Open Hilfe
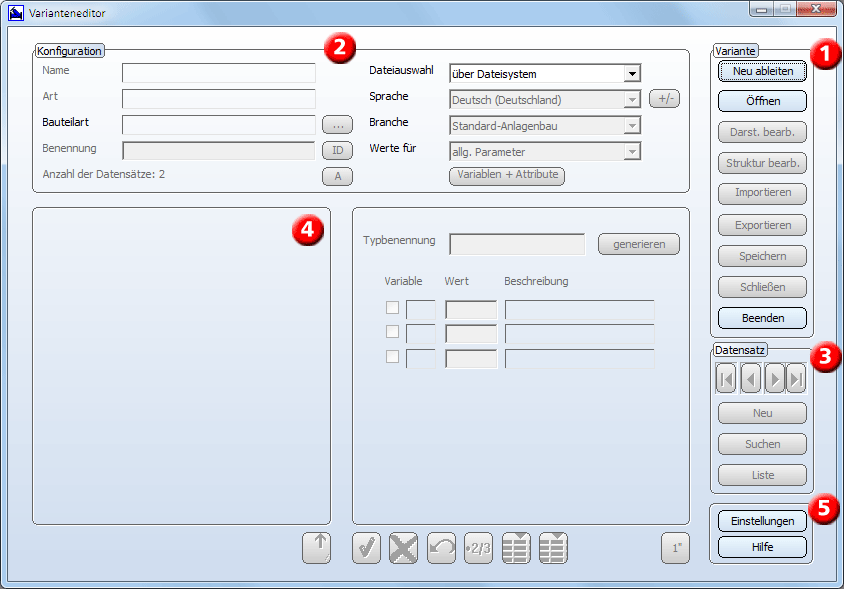 (x=763, y=546)
